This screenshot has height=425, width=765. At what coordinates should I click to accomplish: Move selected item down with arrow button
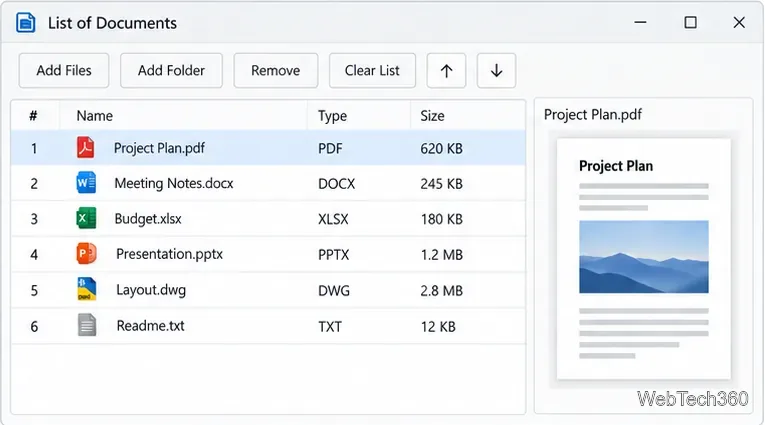coord(496,71)
